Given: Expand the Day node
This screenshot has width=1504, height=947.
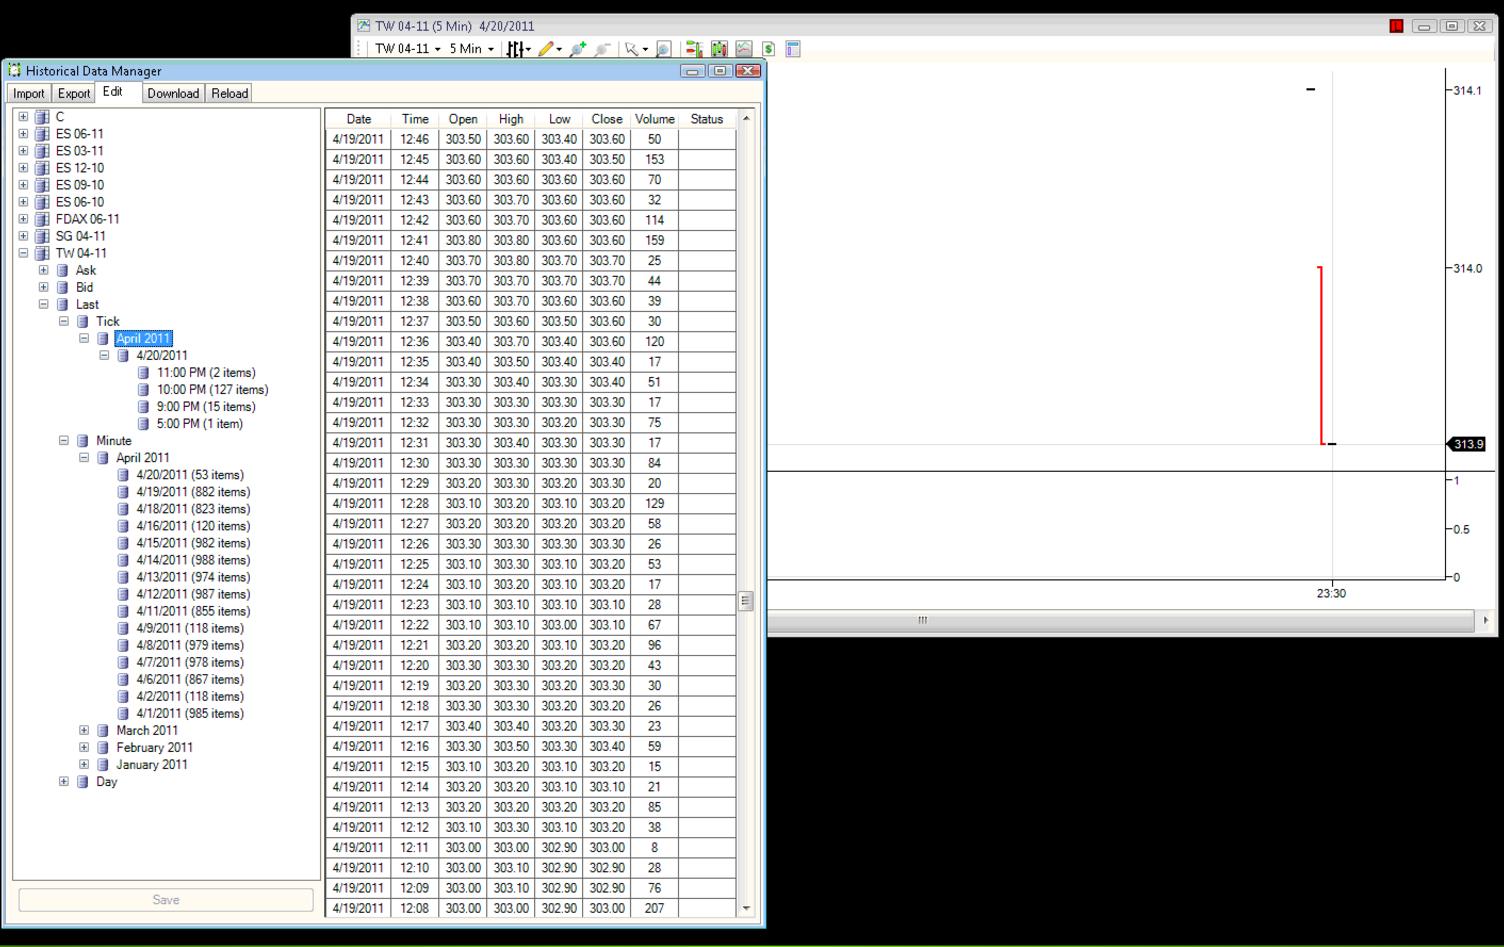Looking at the screenshot, I should (64, 781).
